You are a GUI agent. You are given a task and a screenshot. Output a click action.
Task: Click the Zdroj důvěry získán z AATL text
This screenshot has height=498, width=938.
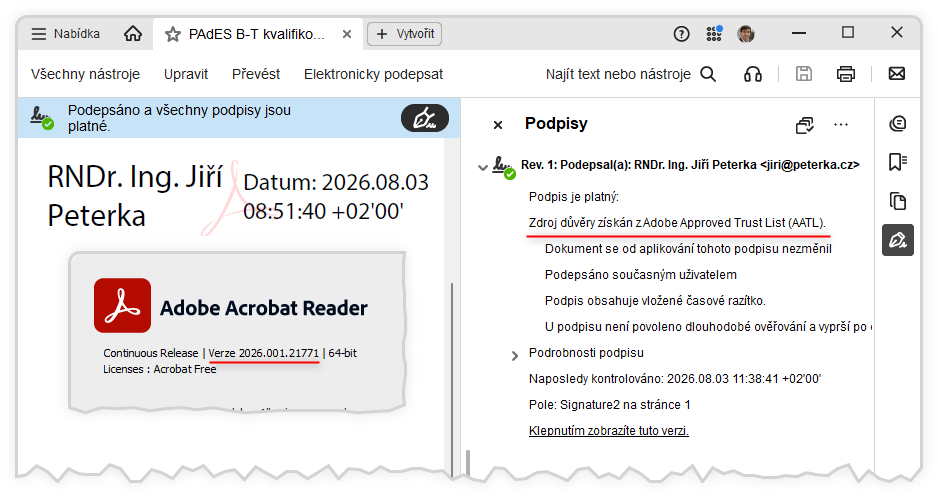[677, 223]
